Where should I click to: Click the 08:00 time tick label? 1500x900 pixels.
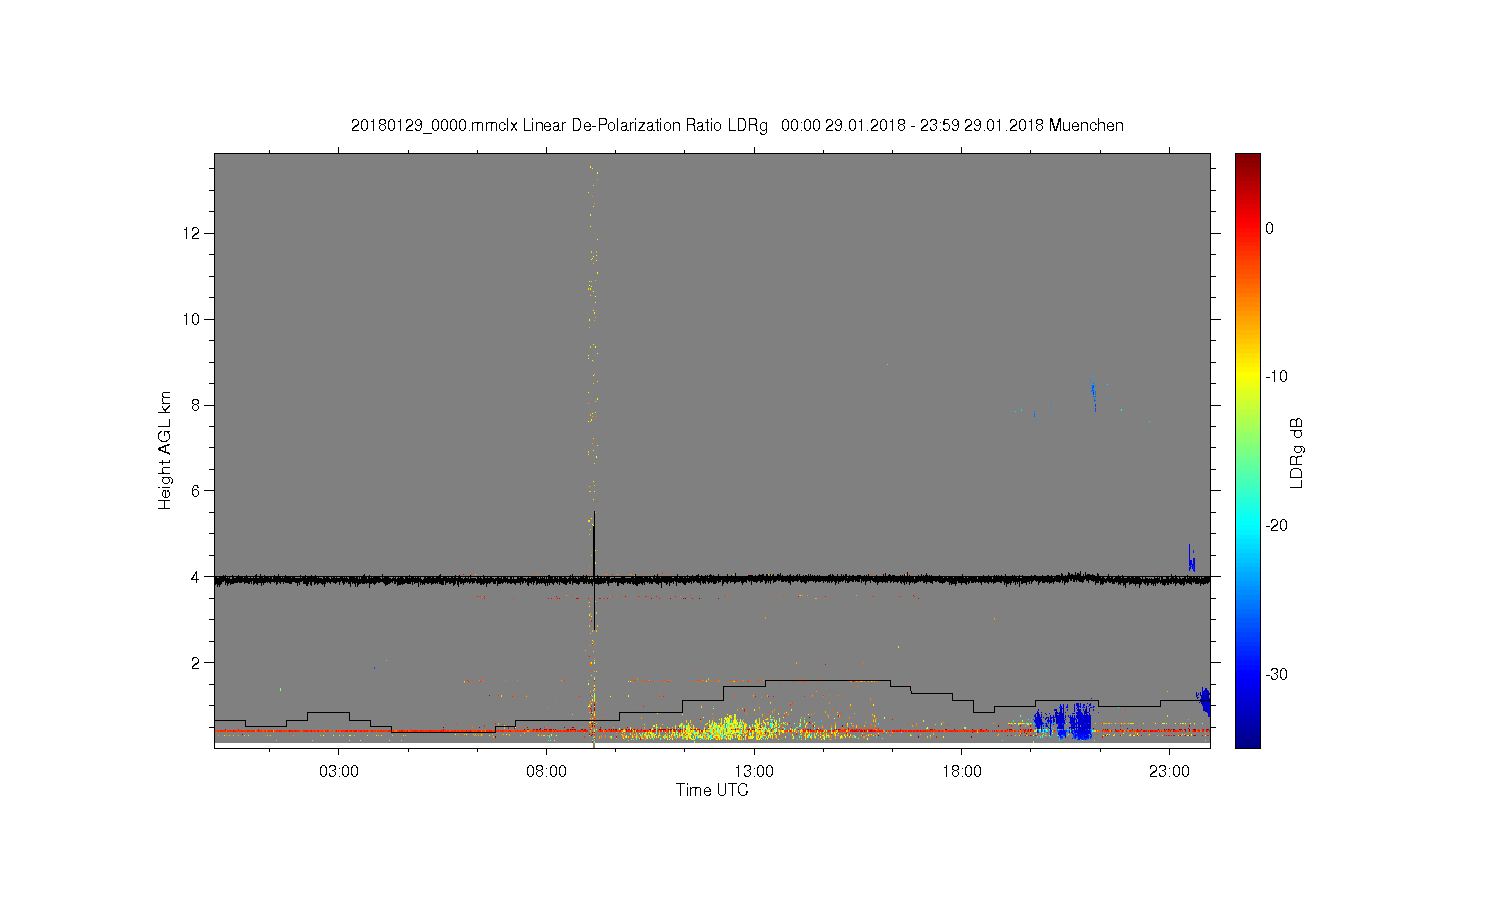(547, 772)
